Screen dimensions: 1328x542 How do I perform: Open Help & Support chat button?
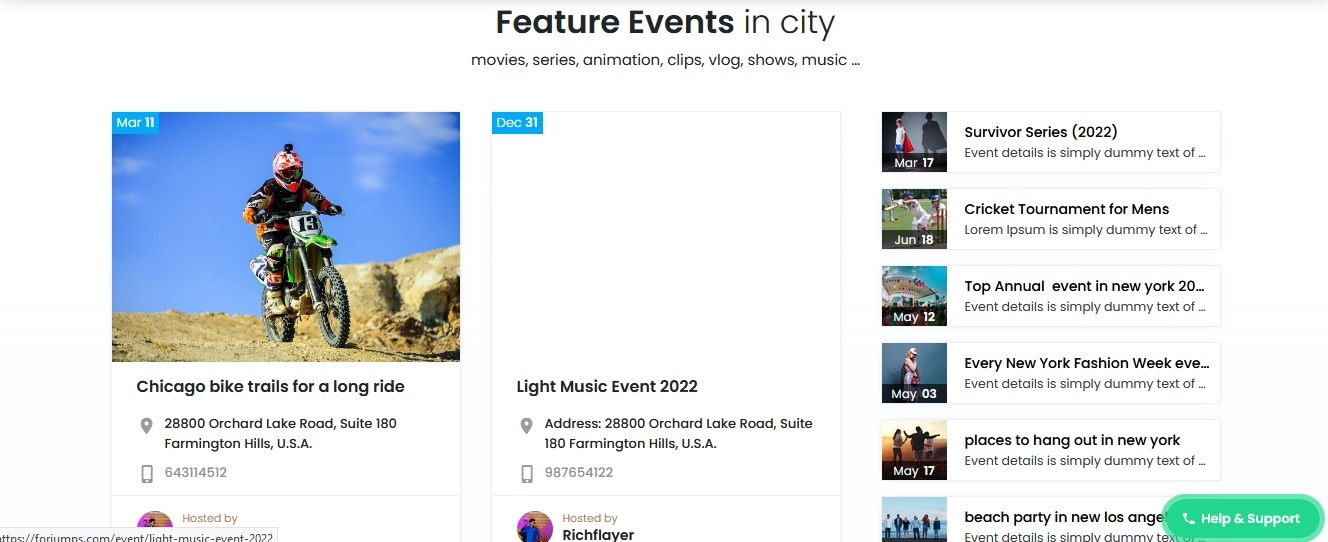[1242, 518]
